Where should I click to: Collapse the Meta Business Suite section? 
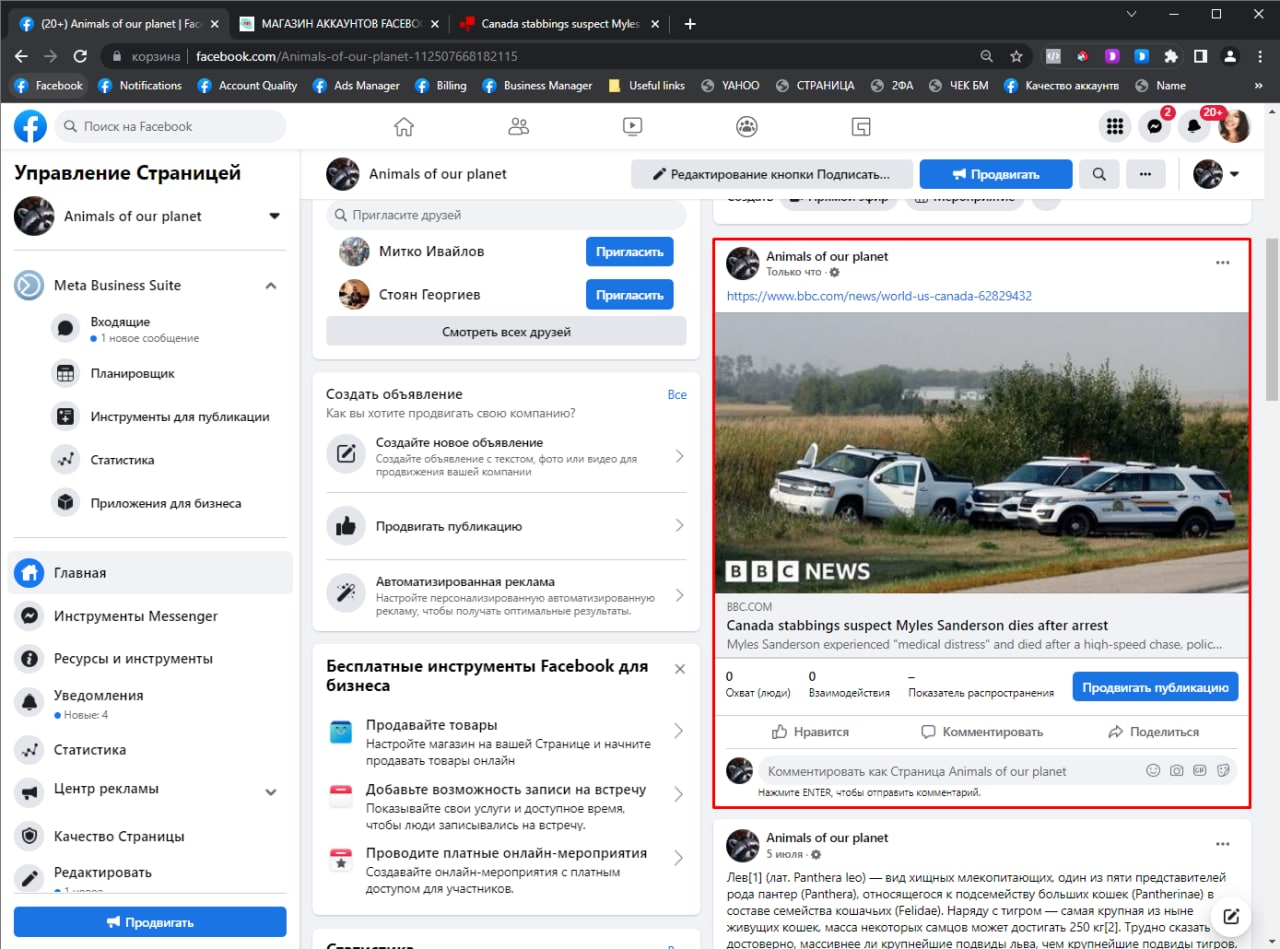[x=270, y=286]
